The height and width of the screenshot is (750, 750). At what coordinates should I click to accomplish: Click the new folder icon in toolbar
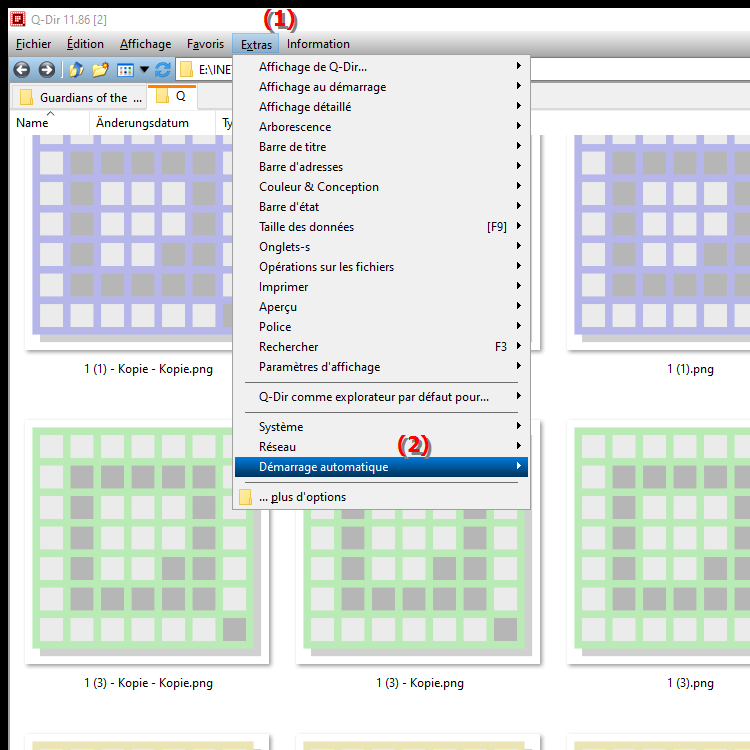pos(100,70)
